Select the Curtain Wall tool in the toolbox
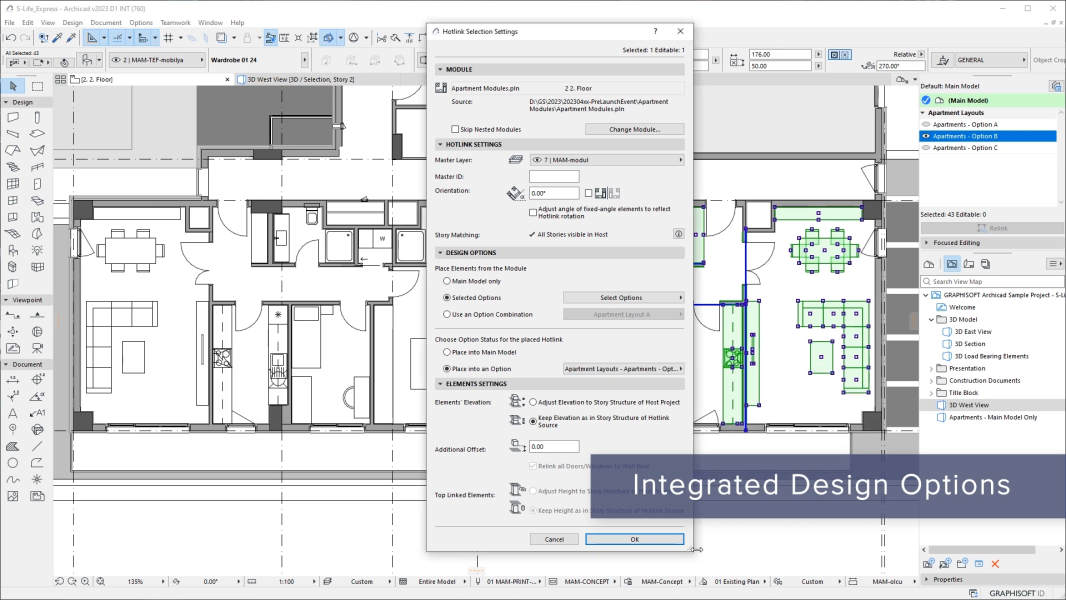 [13, 183]
